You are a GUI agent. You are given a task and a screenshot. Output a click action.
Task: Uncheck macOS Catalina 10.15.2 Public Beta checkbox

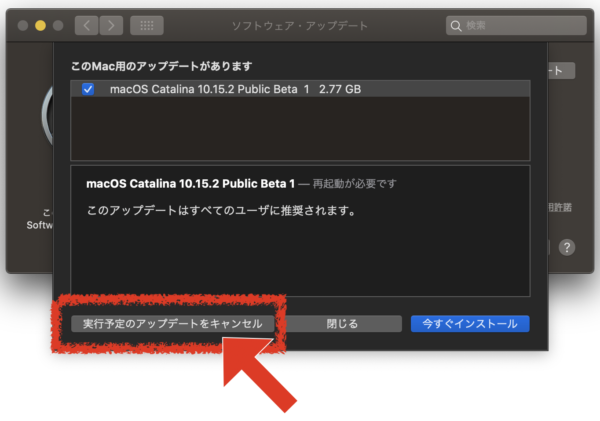point(88,89)
